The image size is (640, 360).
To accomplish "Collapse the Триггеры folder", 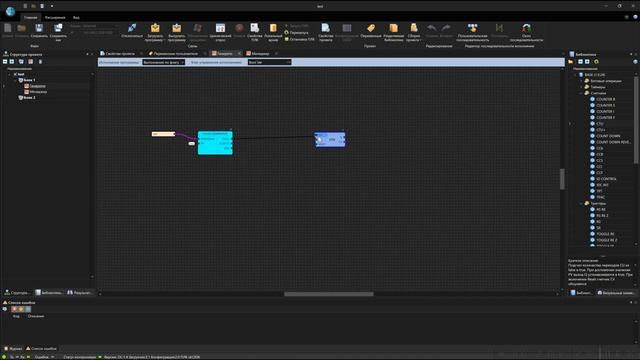I will (x=582, y=203).
